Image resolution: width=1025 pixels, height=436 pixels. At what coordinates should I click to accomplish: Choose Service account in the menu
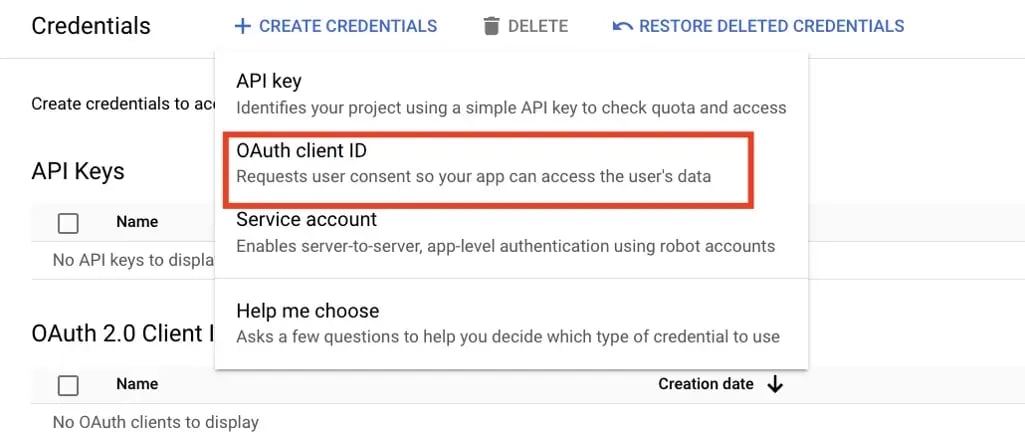click(511, 233)
